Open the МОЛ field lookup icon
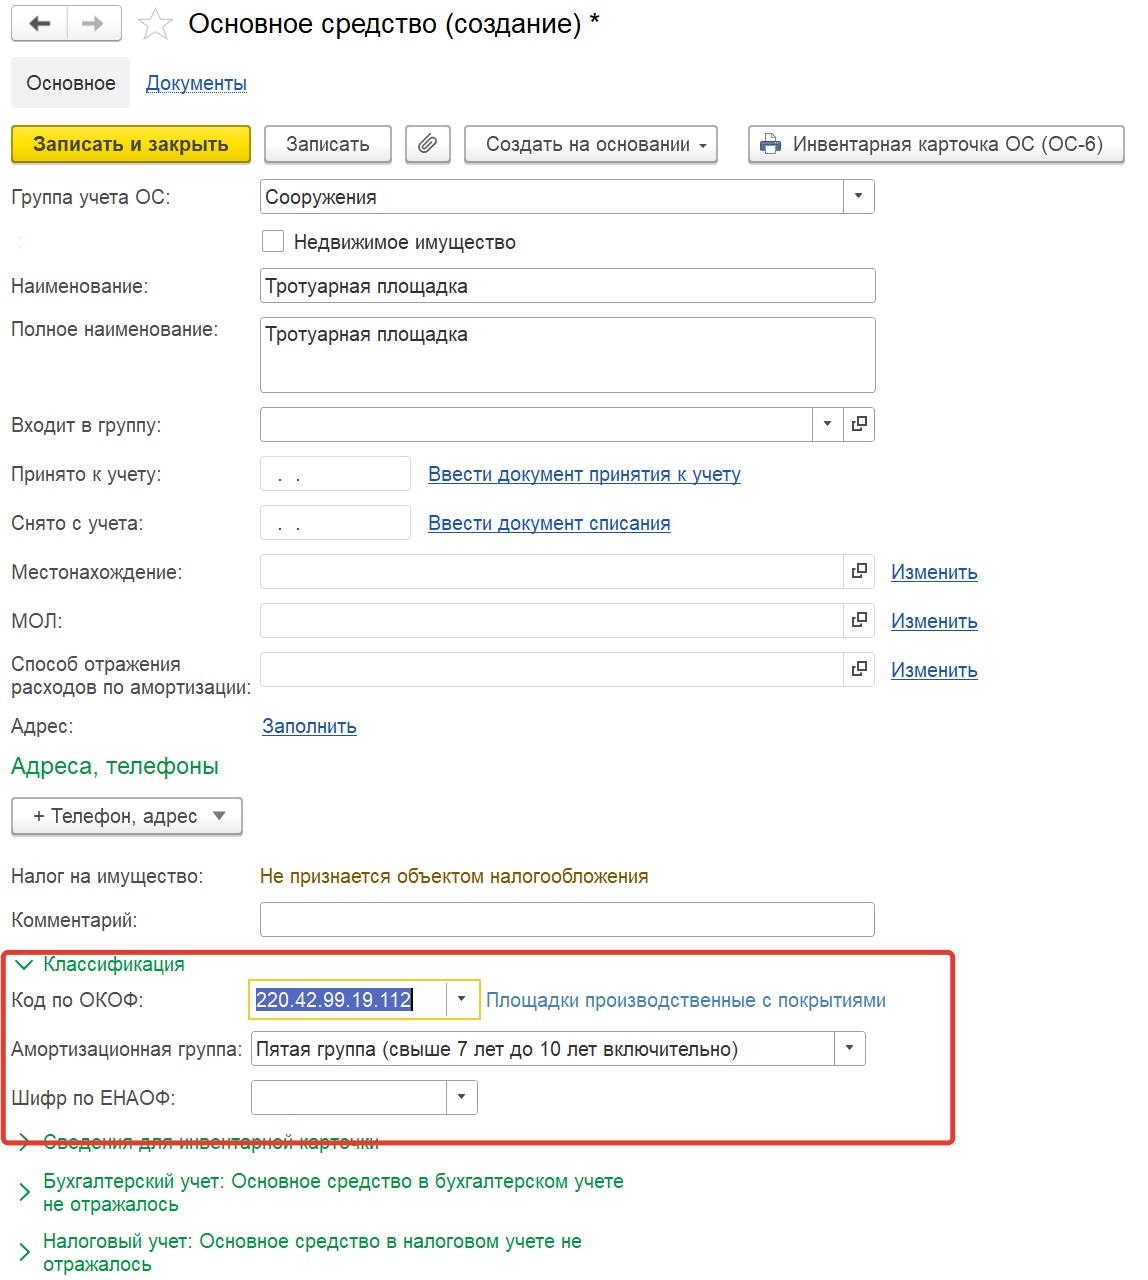 [859, 620]
